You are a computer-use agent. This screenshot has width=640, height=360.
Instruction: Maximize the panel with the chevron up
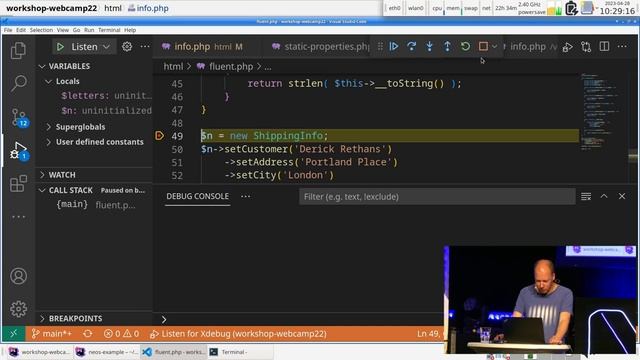(x=604, y=196)
